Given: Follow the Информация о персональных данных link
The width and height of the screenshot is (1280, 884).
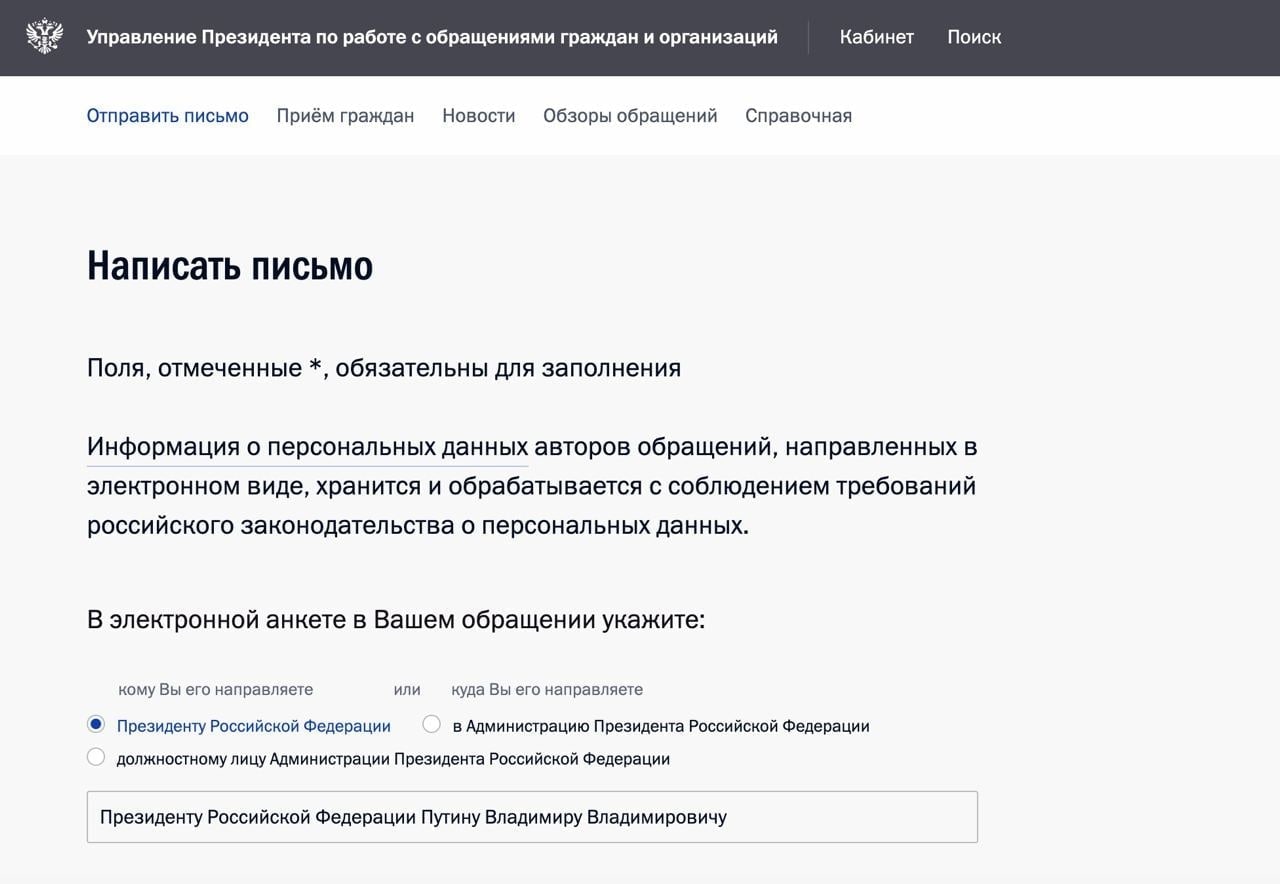Looking at the screenshot, I should 307,447.
